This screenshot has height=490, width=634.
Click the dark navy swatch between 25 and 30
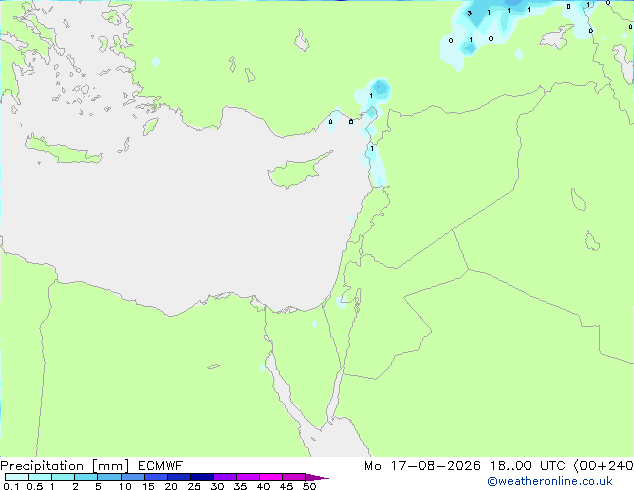point(202,477)
